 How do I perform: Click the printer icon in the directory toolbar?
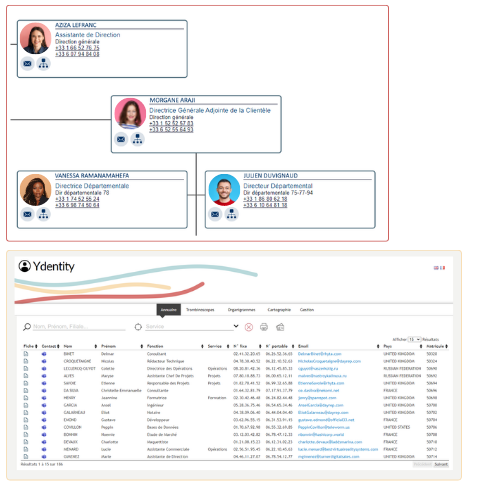(x=264, y=327)
